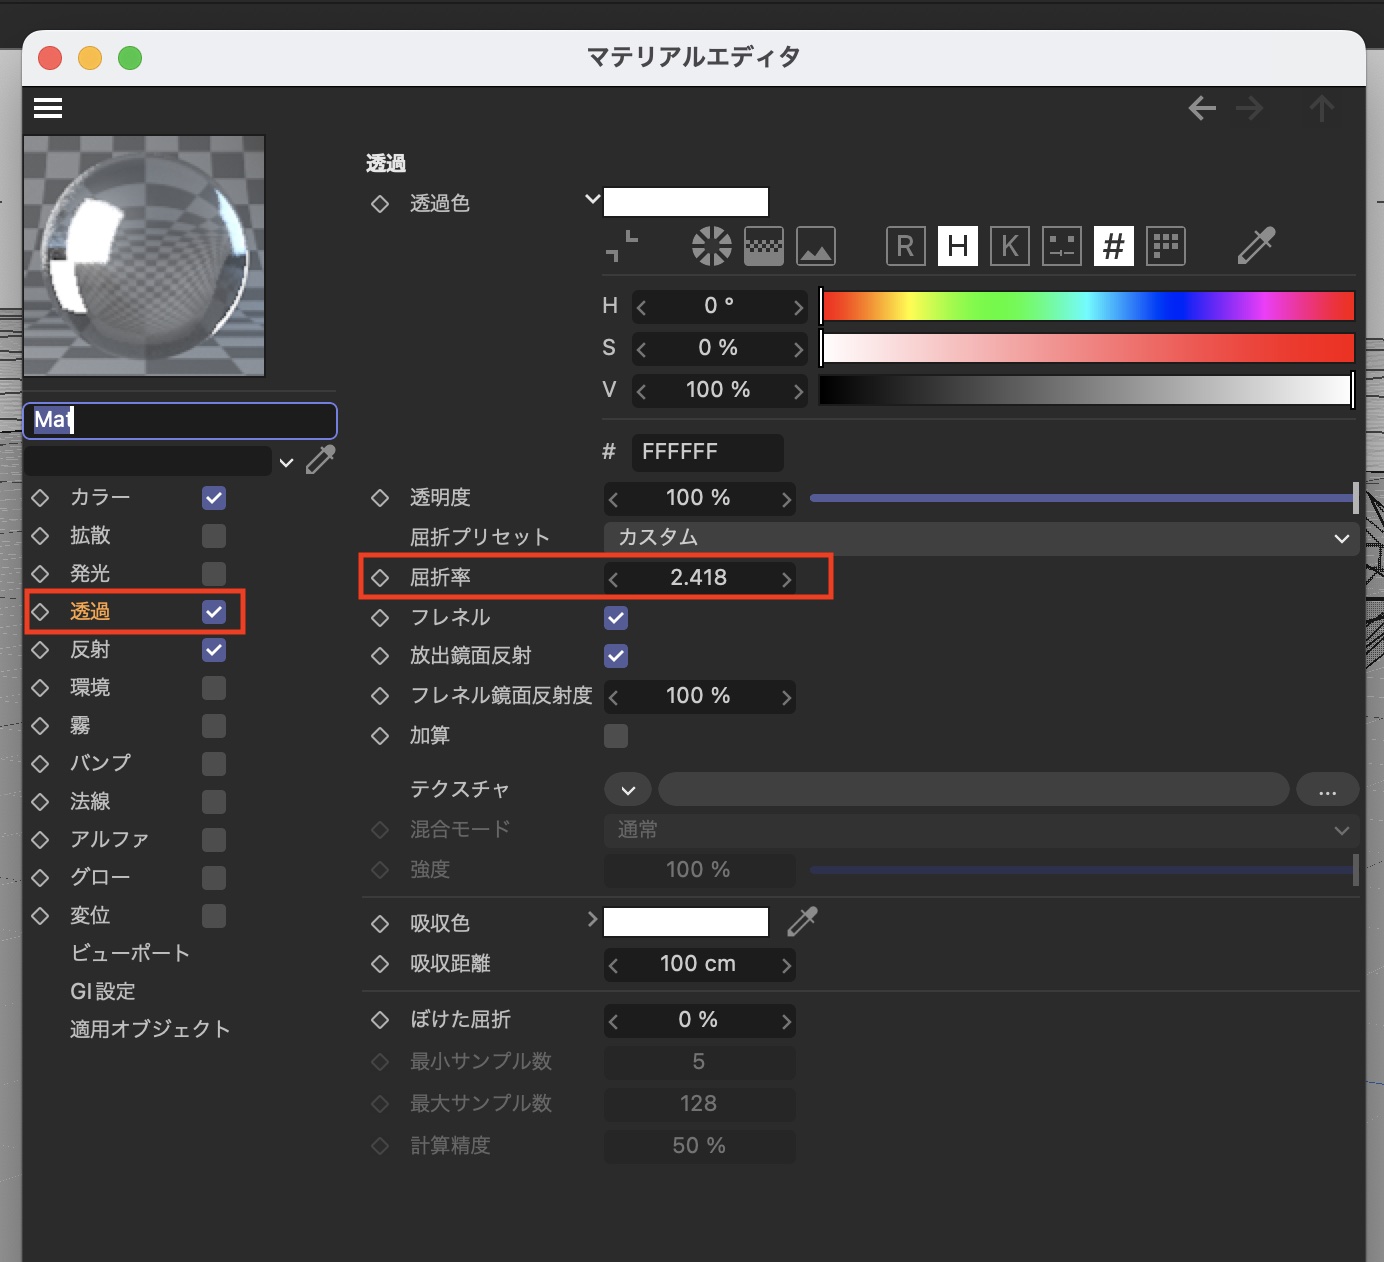Select the color wheel mode icon
Viewport: 1384px width, 1262px height.
pos(711,245)
